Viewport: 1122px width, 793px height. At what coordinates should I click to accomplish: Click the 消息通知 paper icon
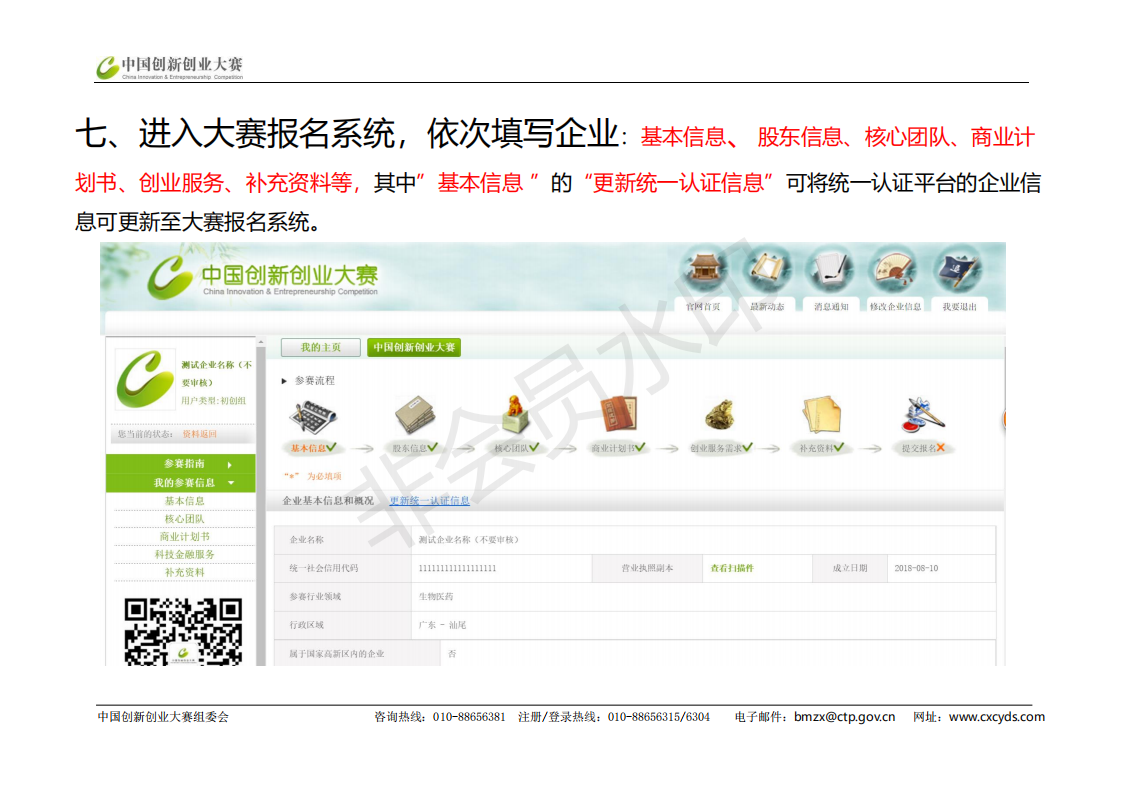click(830, 270)
